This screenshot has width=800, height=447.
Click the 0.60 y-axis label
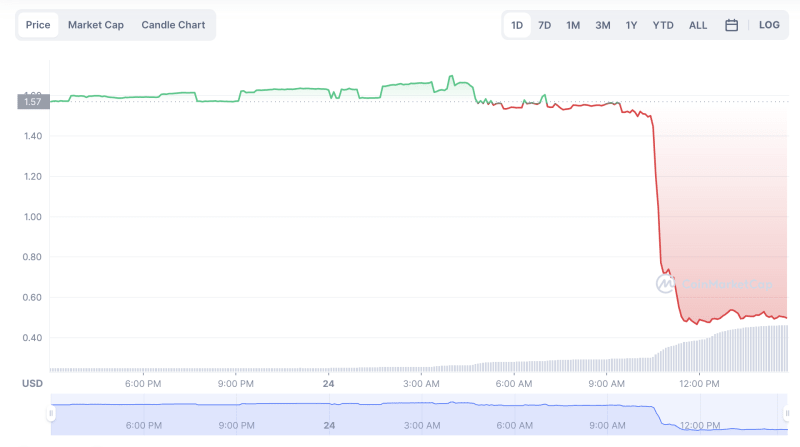click(x=32, y=297)
